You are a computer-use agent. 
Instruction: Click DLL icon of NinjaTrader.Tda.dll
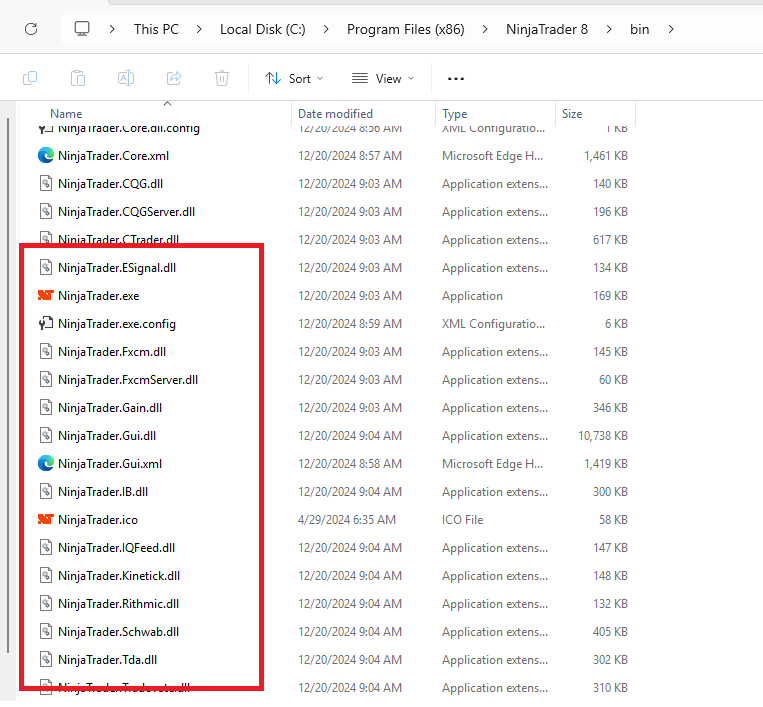[46, 659]
